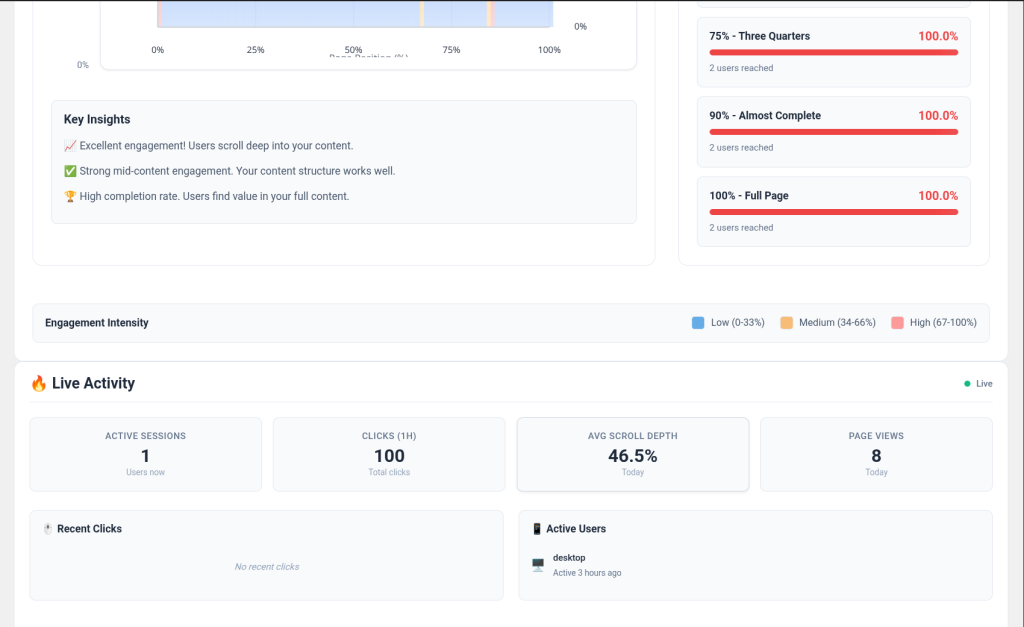This screenshot has width=1024, height=627.
Task: Click the 100% Full Page progress bar
Action: coord(833,212)
